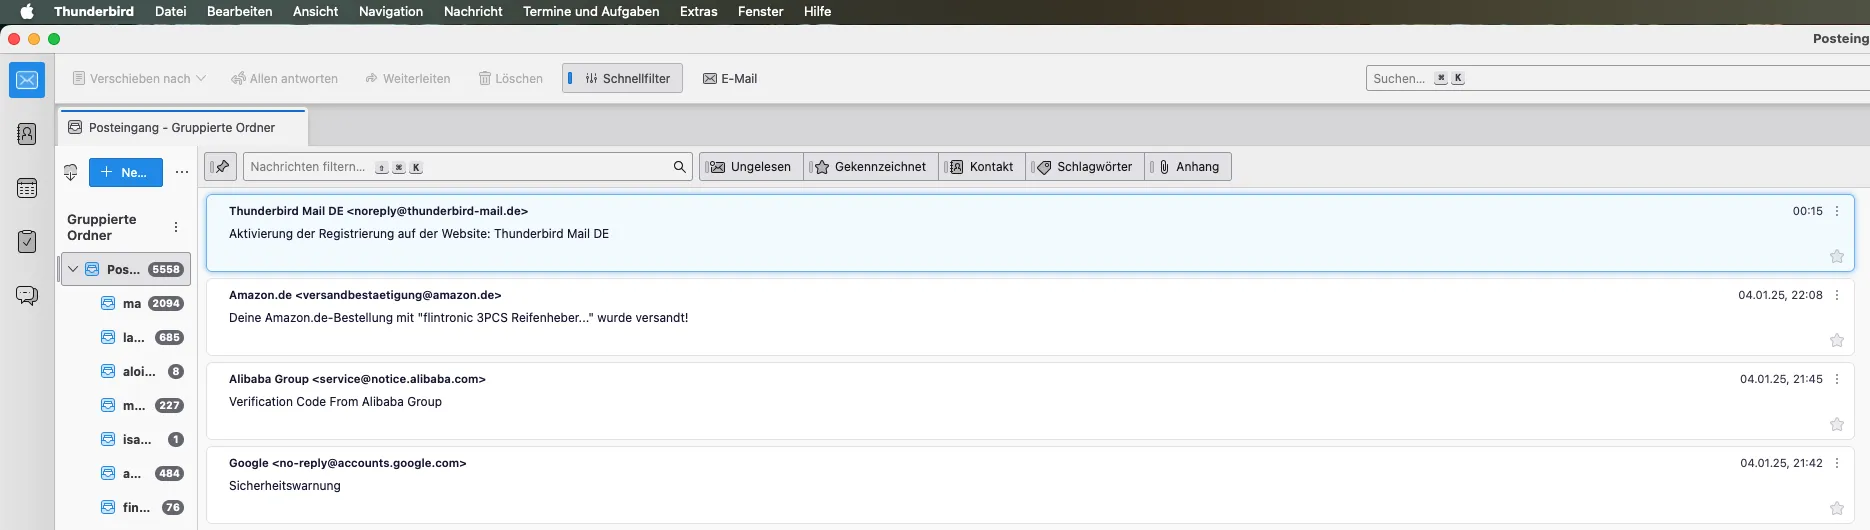
Task: Open the Fenster menu
Action: [761, 11]
